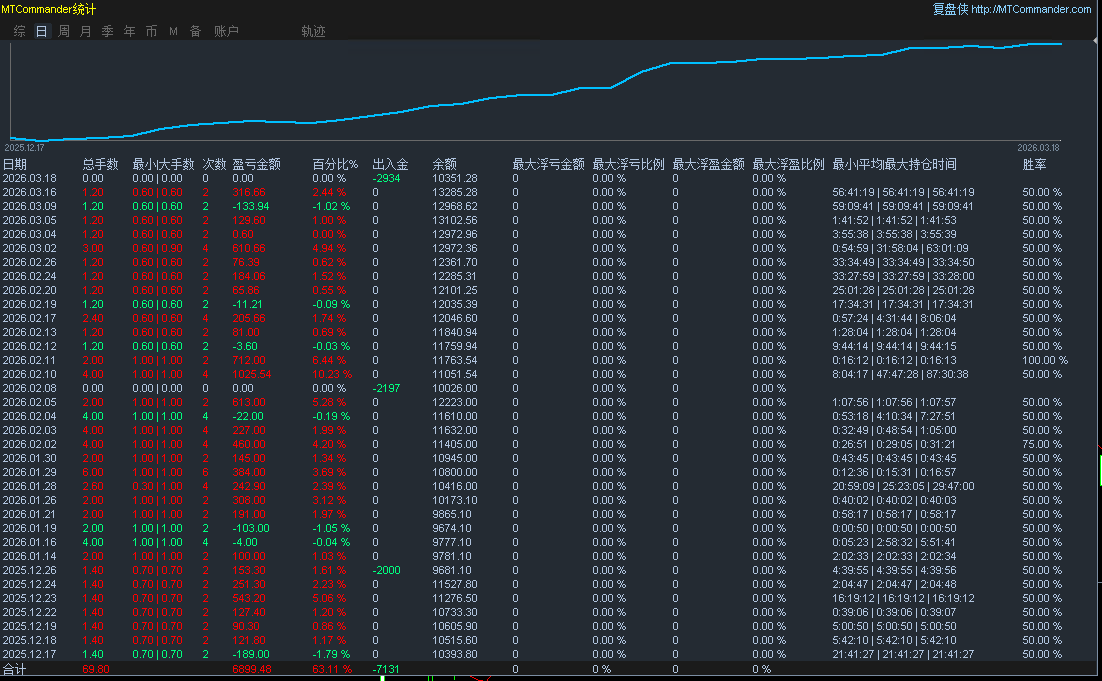
Task: Click the 胜率 column header
Action: click(1034, 164)
